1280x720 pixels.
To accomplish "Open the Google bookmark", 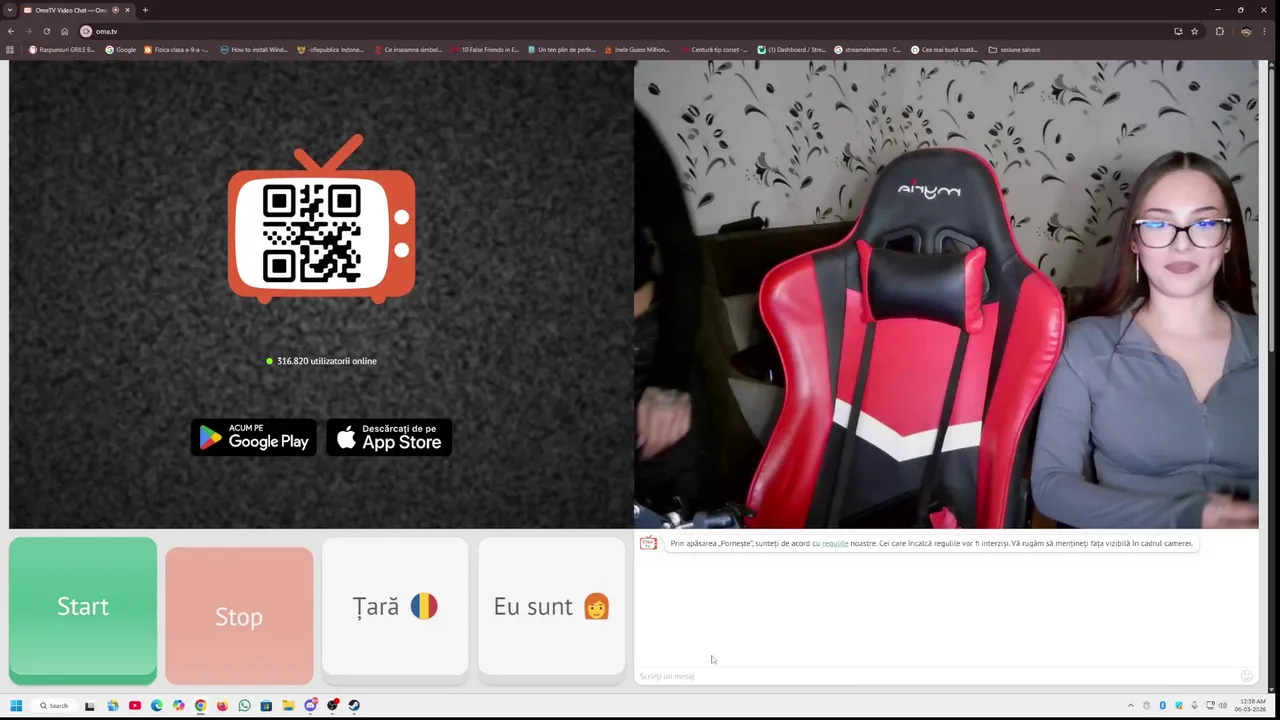I will (121, 49).
